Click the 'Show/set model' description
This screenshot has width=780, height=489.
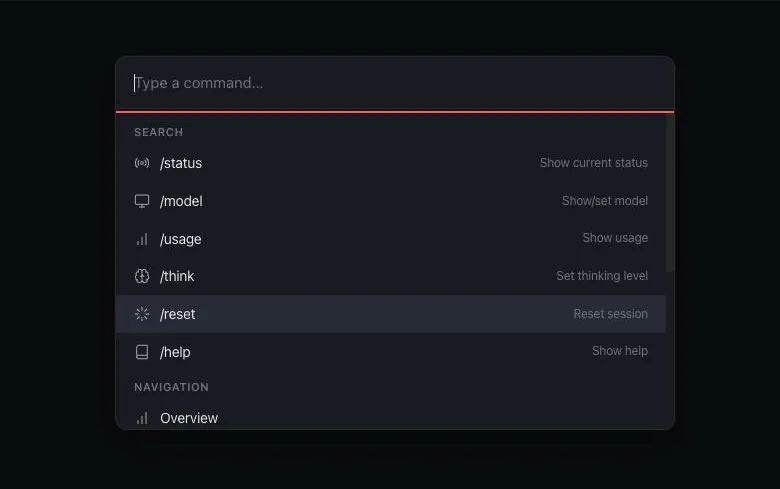(x=604, y=201)
